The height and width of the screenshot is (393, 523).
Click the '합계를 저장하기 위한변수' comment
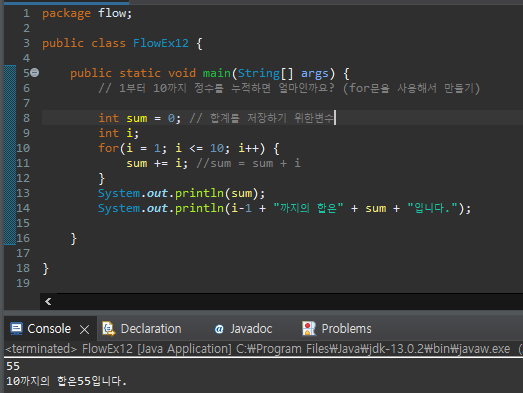click(262, 118)
